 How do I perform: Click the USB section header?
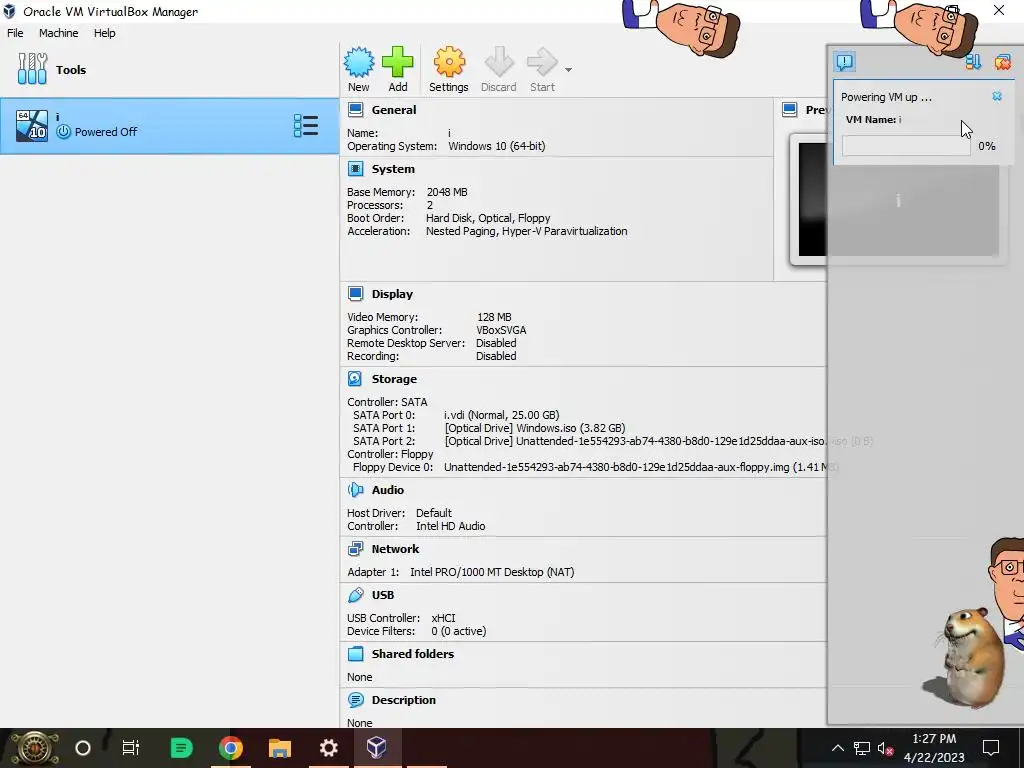(x=383, y=595)
